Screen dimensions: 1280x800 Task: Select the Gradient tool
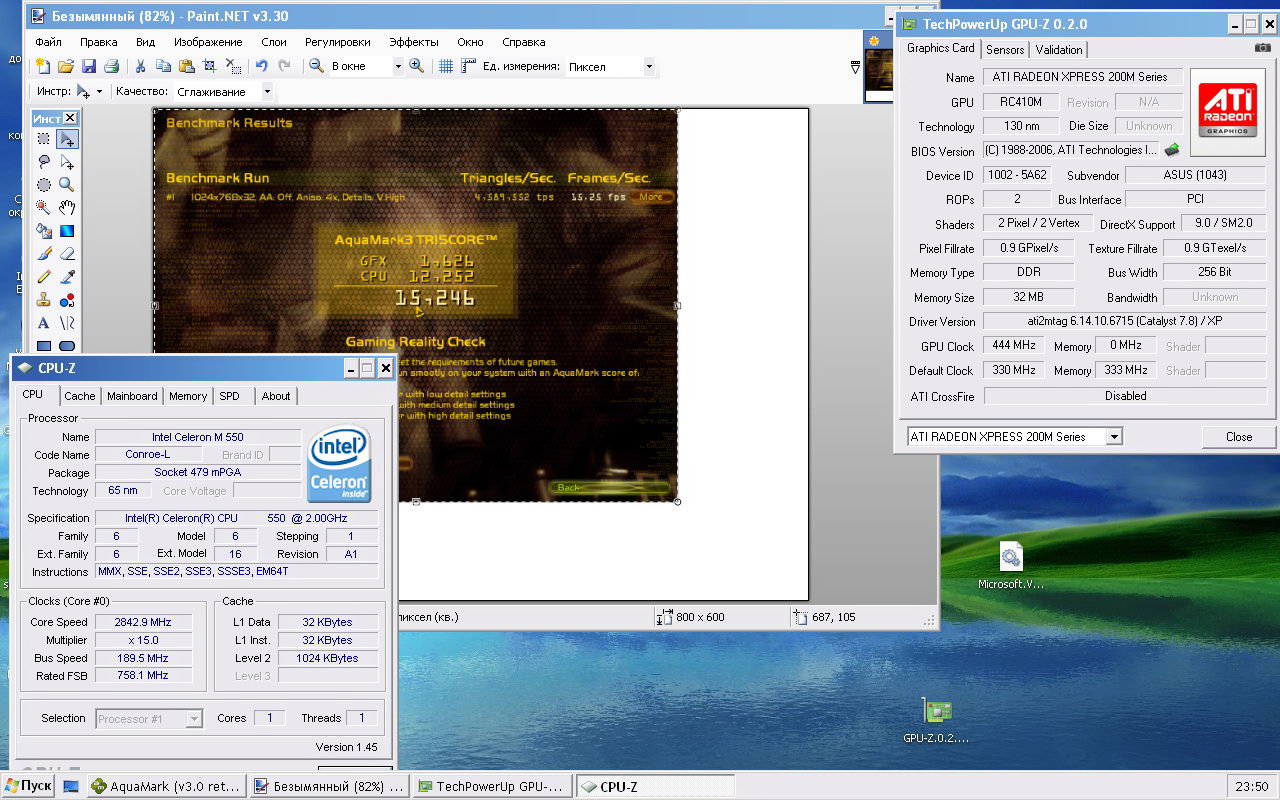(x=67, y=231)
